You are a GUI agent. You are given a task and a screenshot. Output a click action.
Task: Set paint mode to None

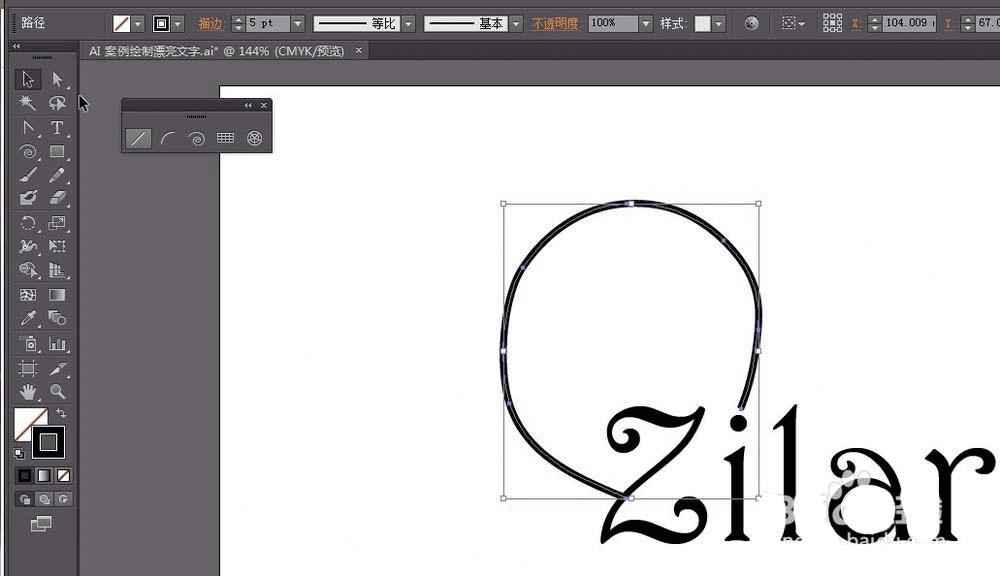click(64, 475)
